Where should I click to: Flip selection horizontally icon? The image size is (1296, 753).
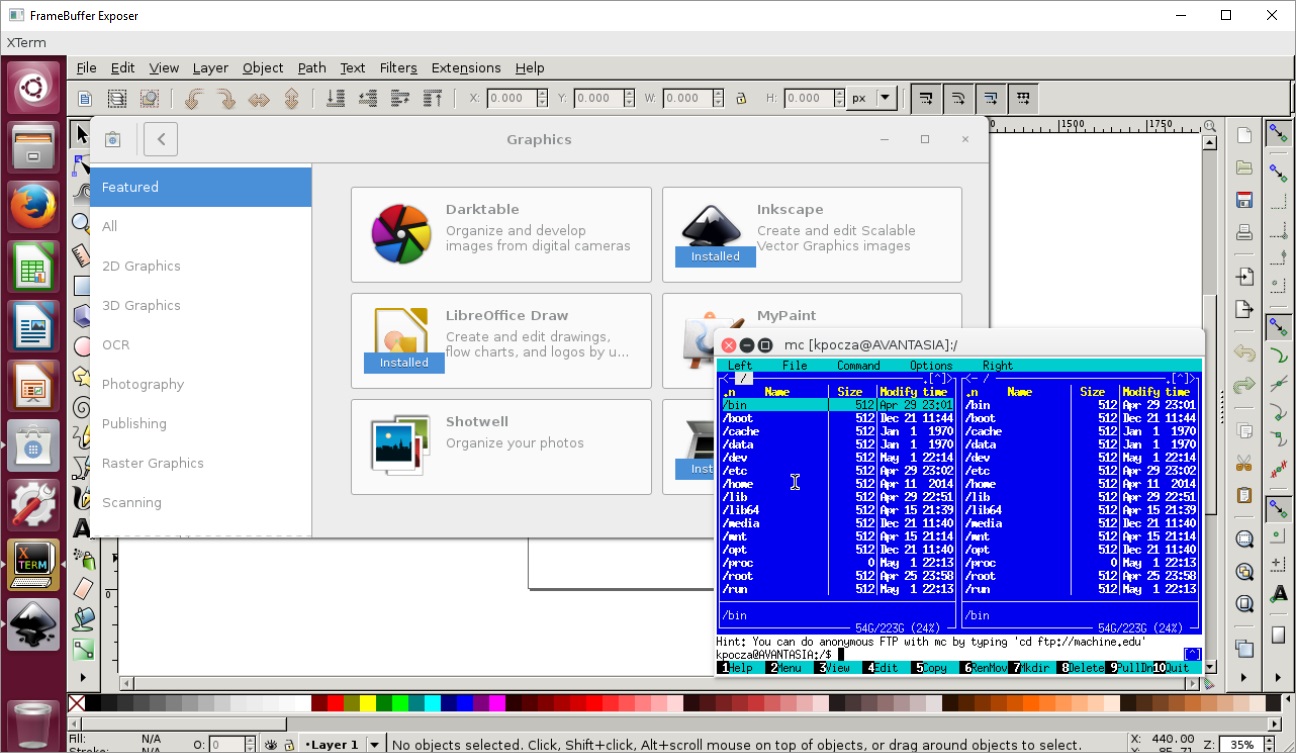(x=259, y=98)
